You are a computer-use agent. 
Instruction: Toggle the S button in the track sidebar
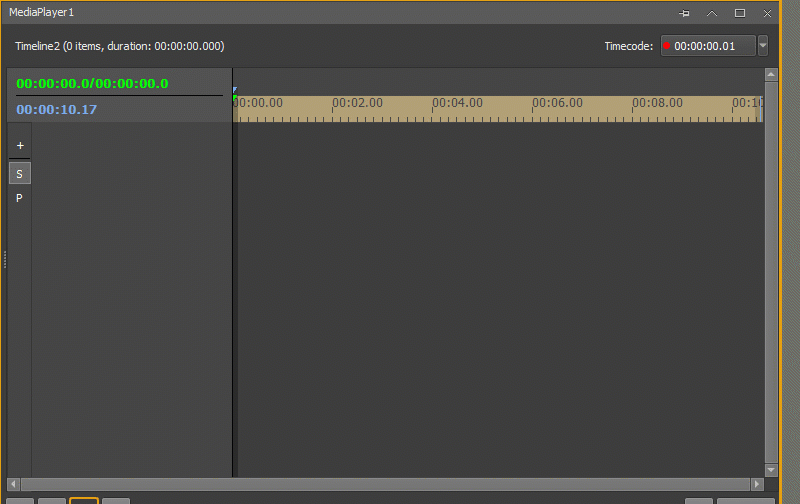pyautogui.click(x=20, y=173)
